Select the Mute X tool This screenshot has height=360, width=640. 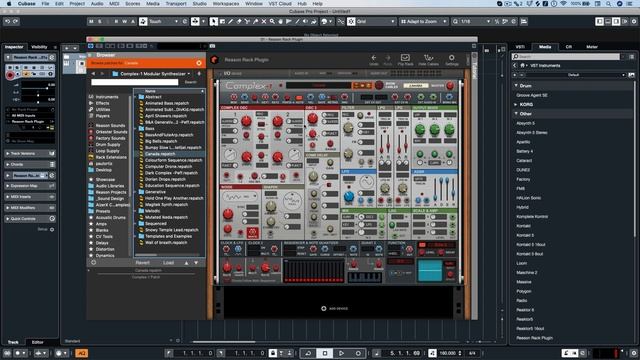click(264, 21)
